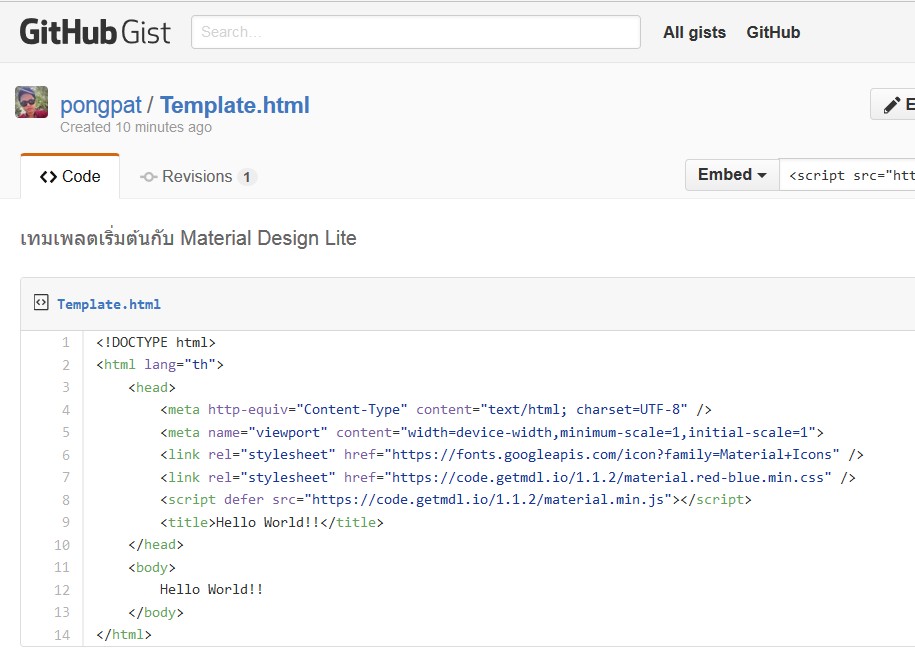Click line number 14 in the code view
This screenshot has width=915, height=658.
[x=61, y=634]
